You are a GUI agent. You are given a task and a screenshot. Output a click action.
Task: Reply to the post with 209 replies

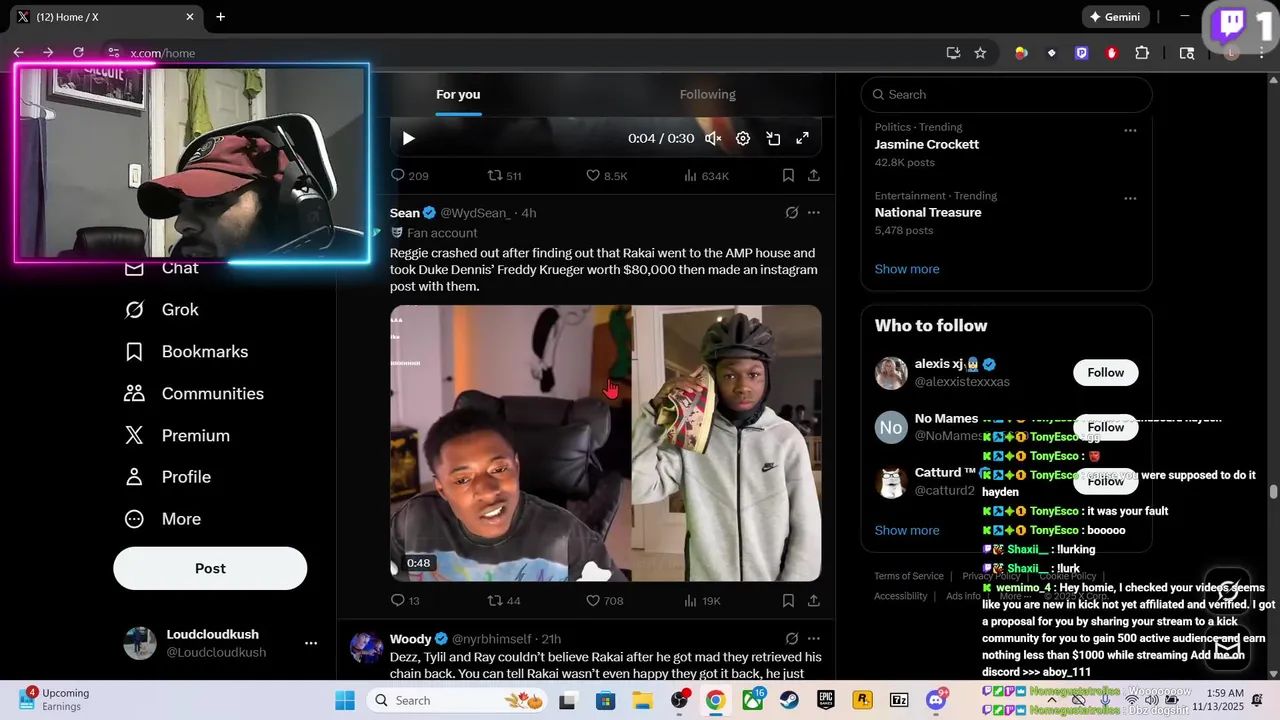click(x=409, y=175)
